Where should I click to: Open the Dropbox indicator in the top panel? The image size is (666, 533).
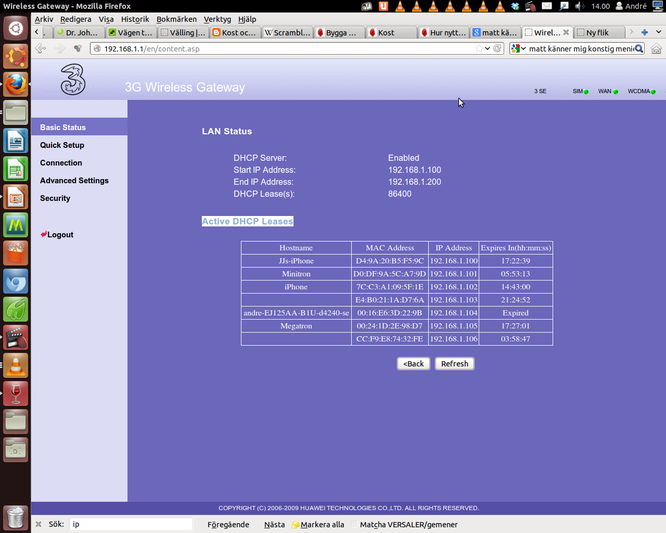coord(515,6)
